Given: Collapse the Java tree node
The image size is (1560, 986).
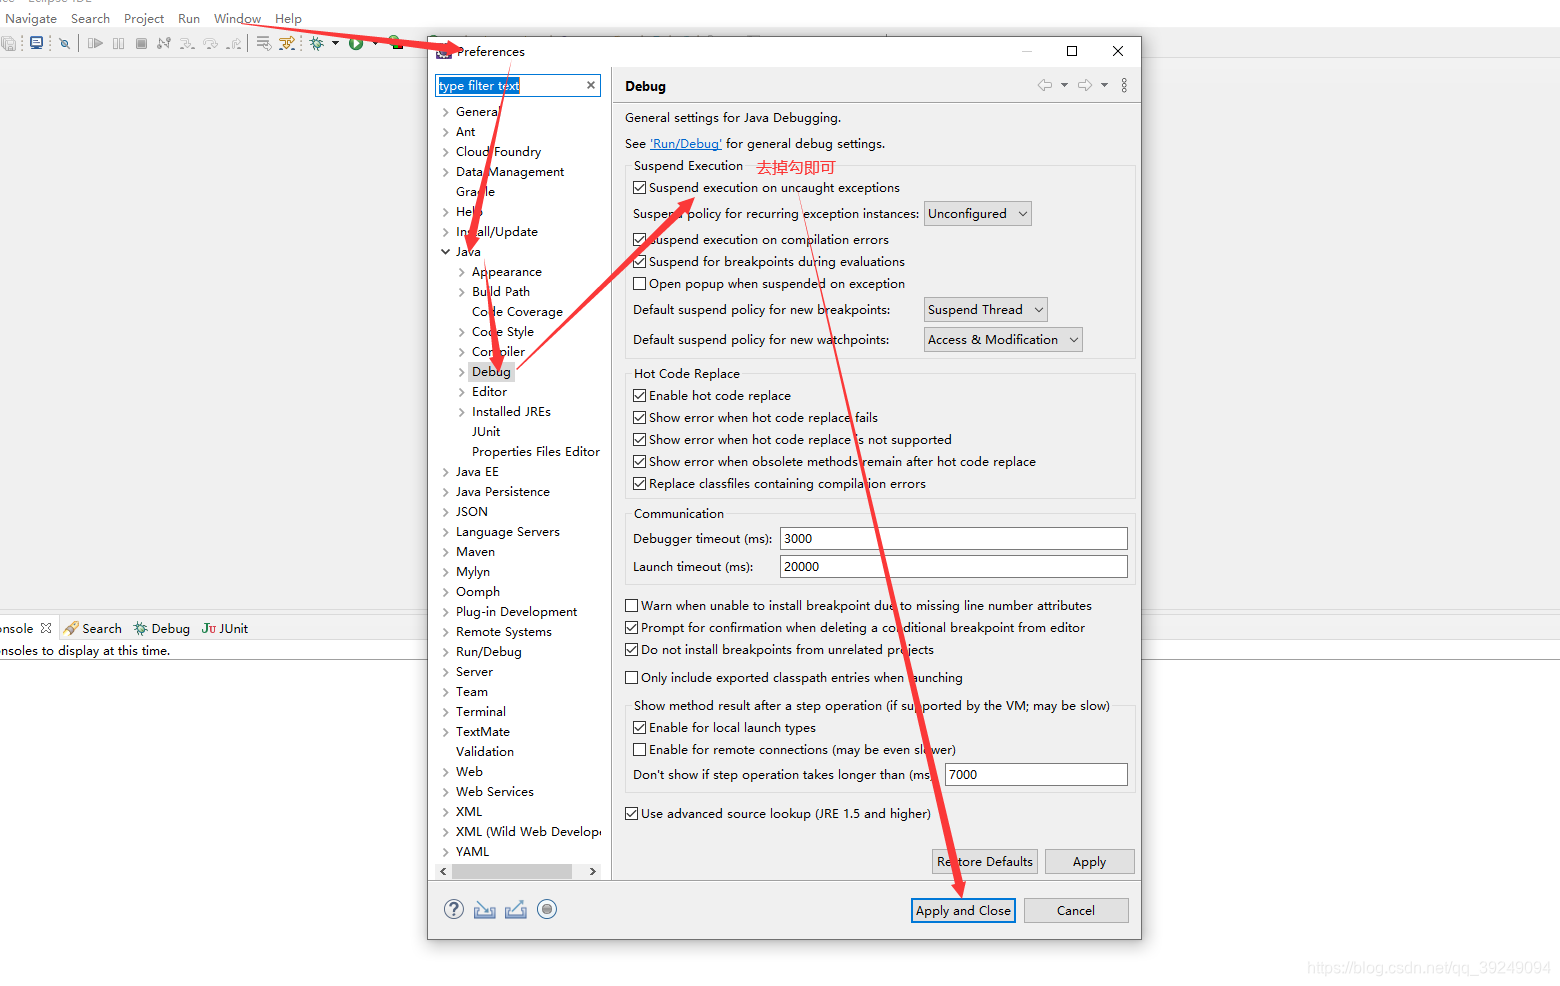Looking at the screenshot, I should pos(446,252).
